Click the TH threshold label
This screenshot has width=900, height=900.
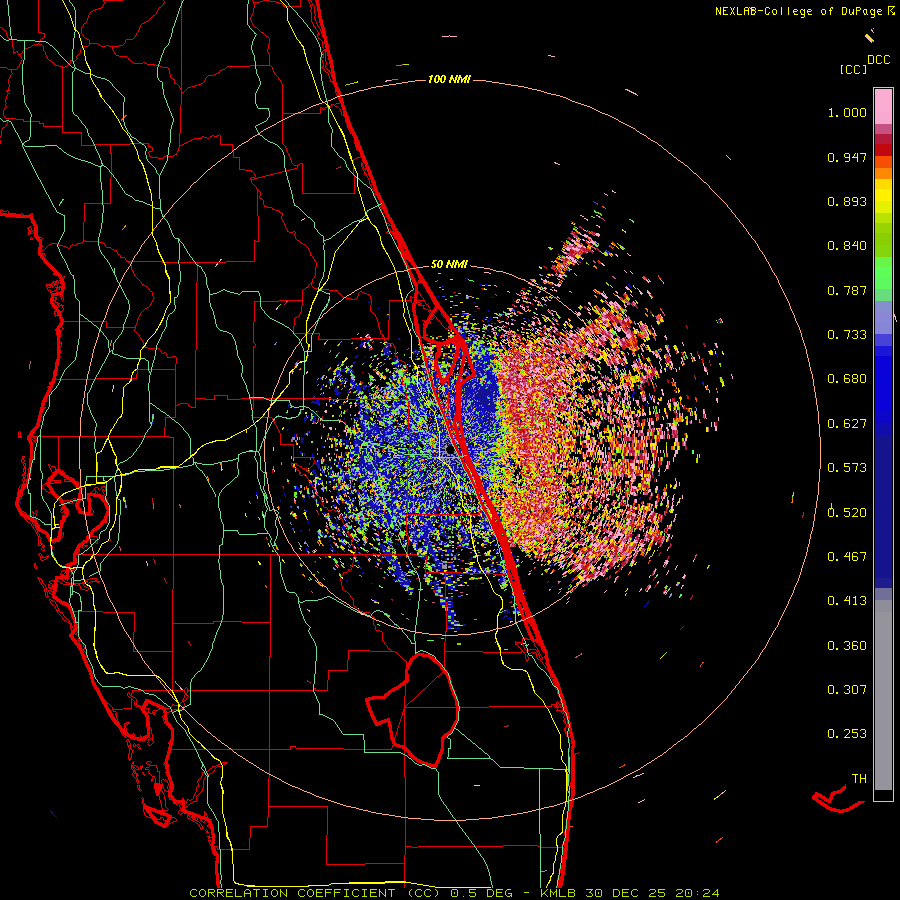(x=859, y=779)
